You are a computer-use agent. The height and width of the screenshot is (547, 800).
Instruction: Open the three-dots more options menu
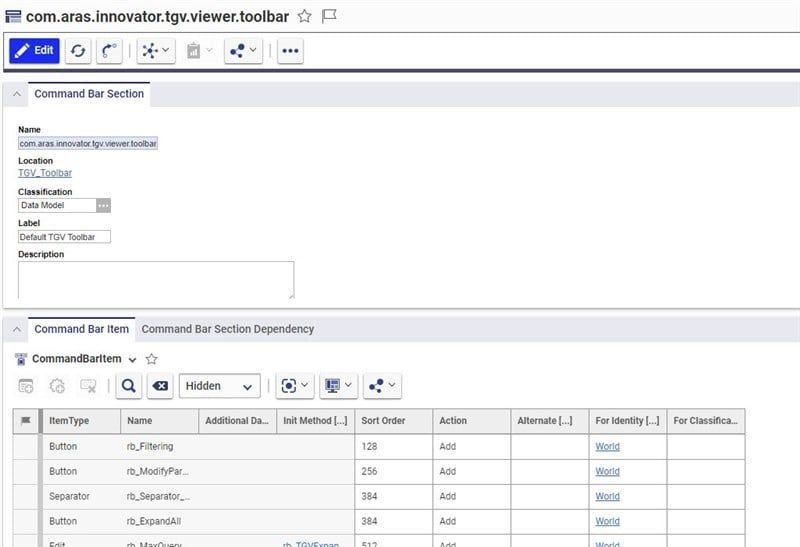coord(290,50)
